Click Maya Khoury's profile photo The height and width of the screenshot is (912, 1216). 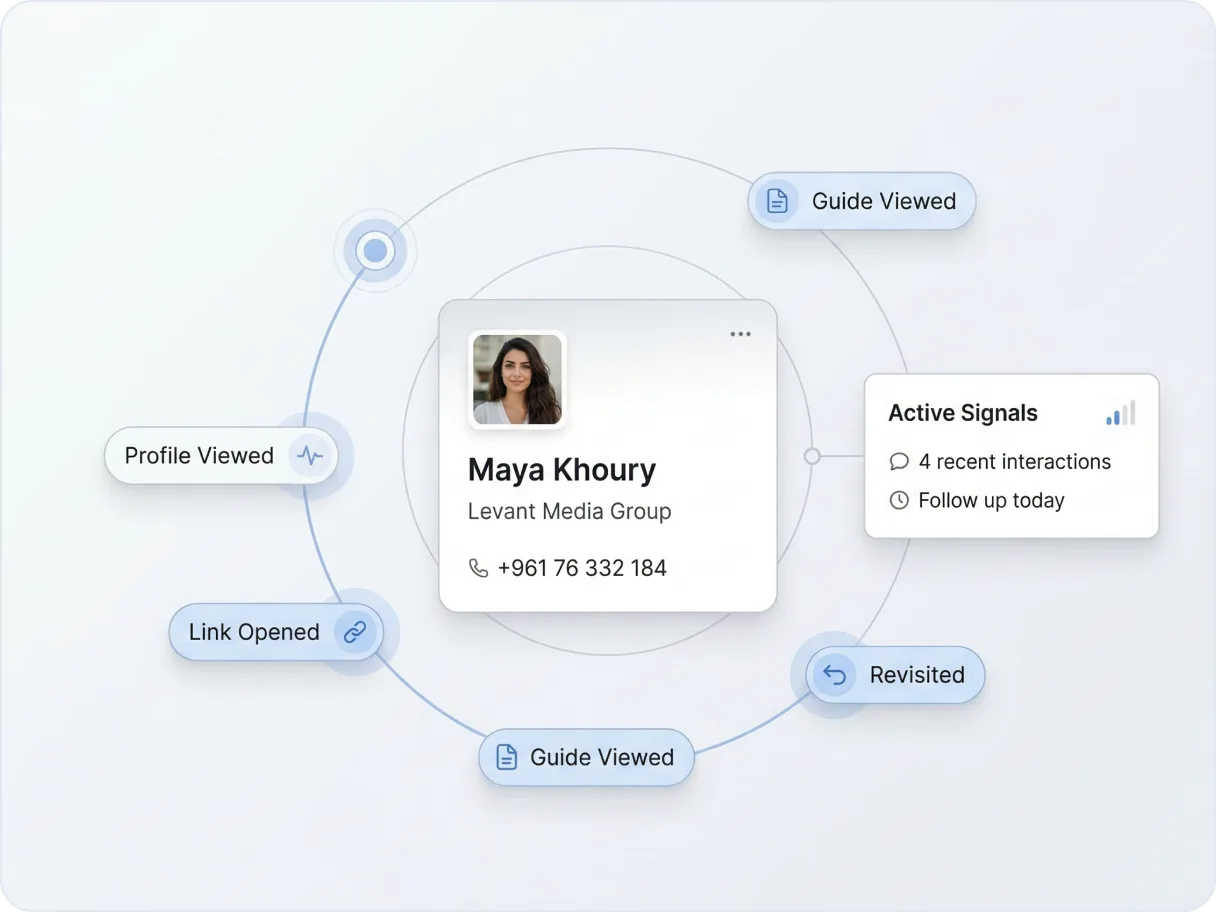(517, 378)
